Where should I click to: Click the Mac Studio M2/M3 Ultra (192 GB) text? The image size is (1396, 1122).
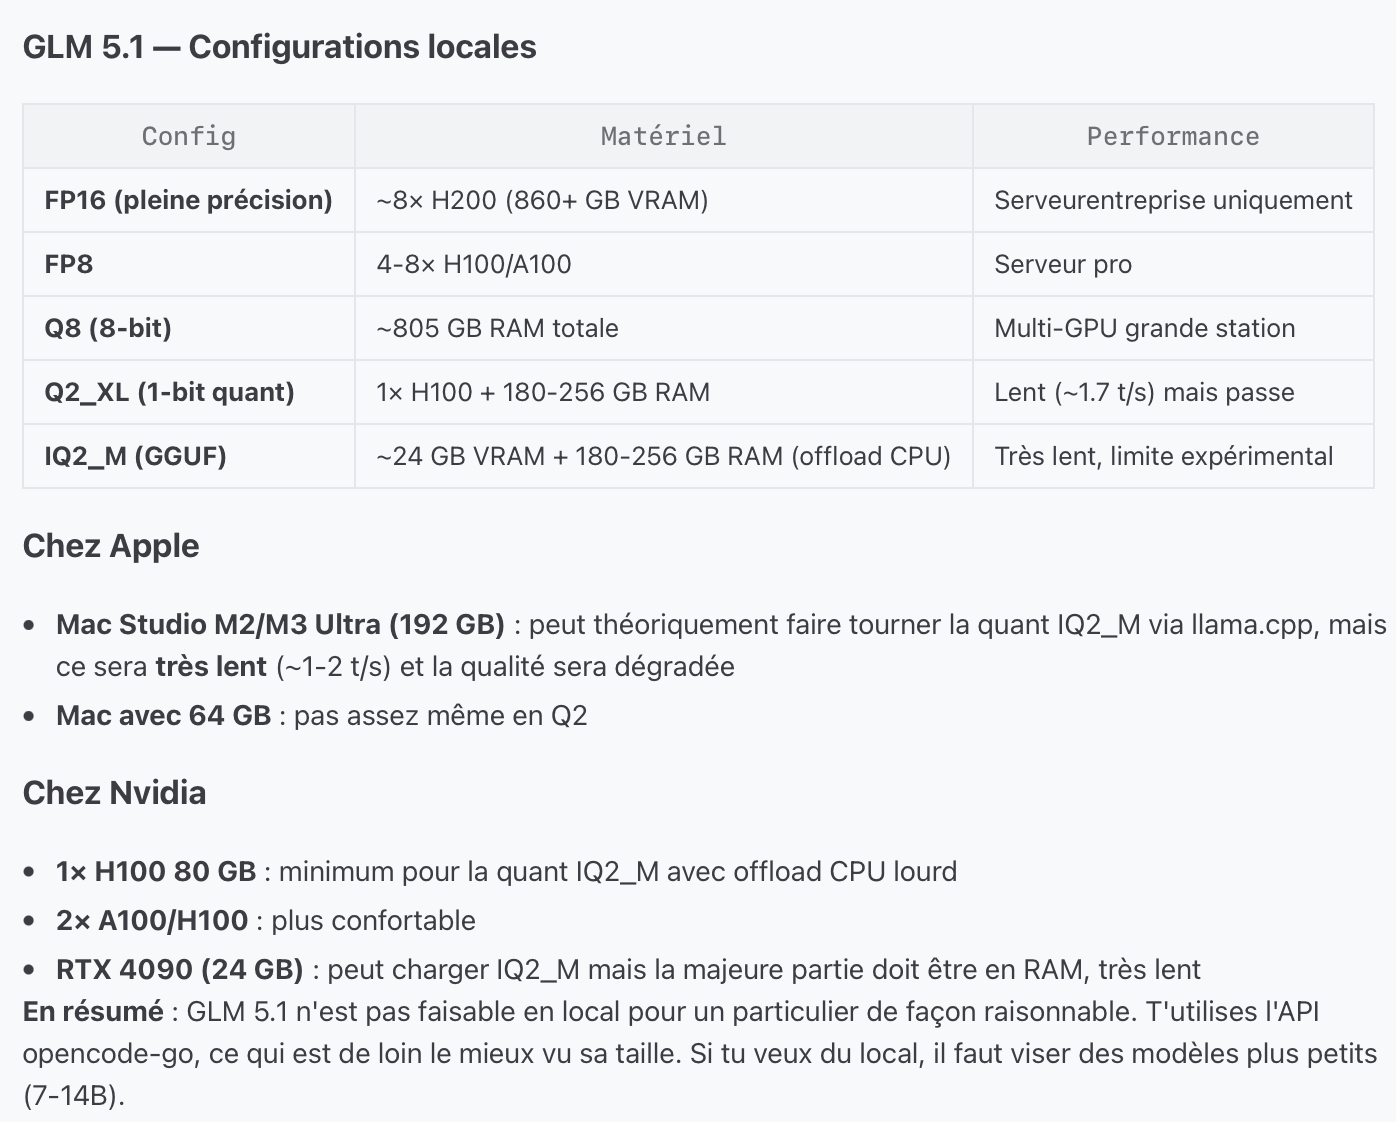pos(280,625)
